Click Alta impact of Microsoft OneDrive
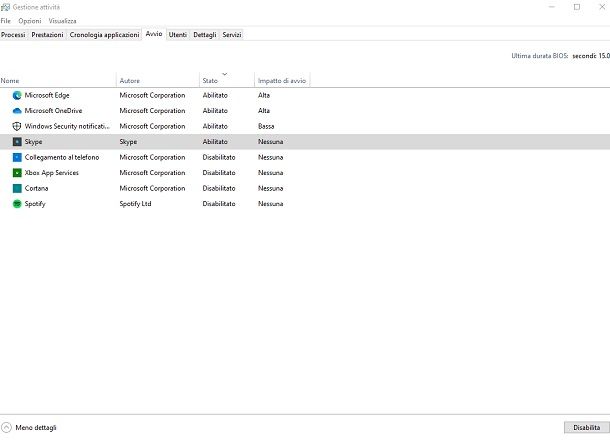This screenshot has height=441, width=610. (x=264, y=111)
